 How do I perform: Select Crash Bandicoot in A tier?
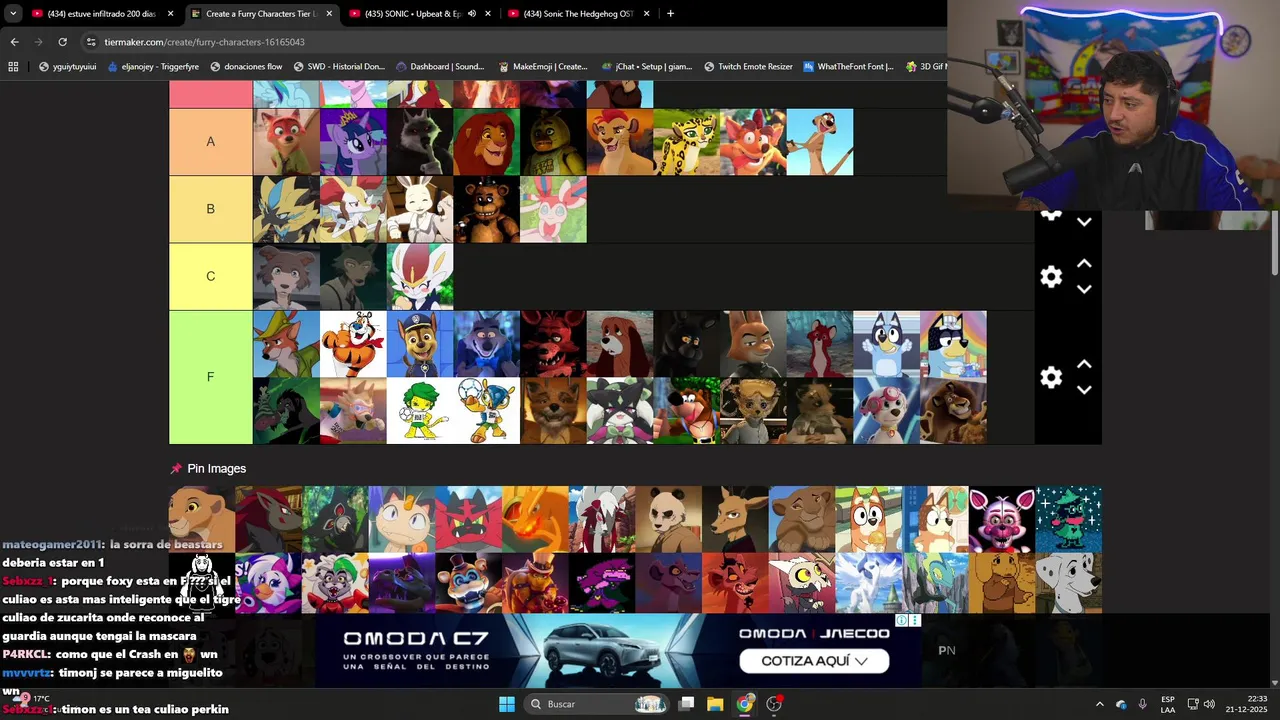pos(753,142)
